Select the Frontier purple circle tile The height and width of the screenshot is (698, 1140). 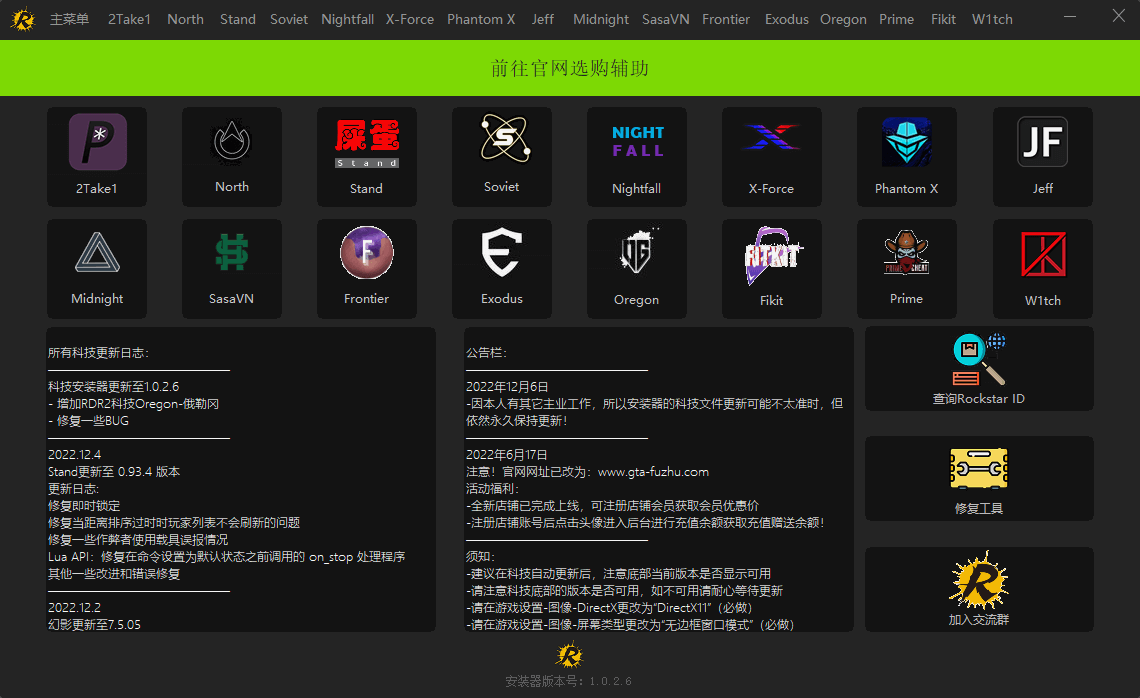pos(366,269)
